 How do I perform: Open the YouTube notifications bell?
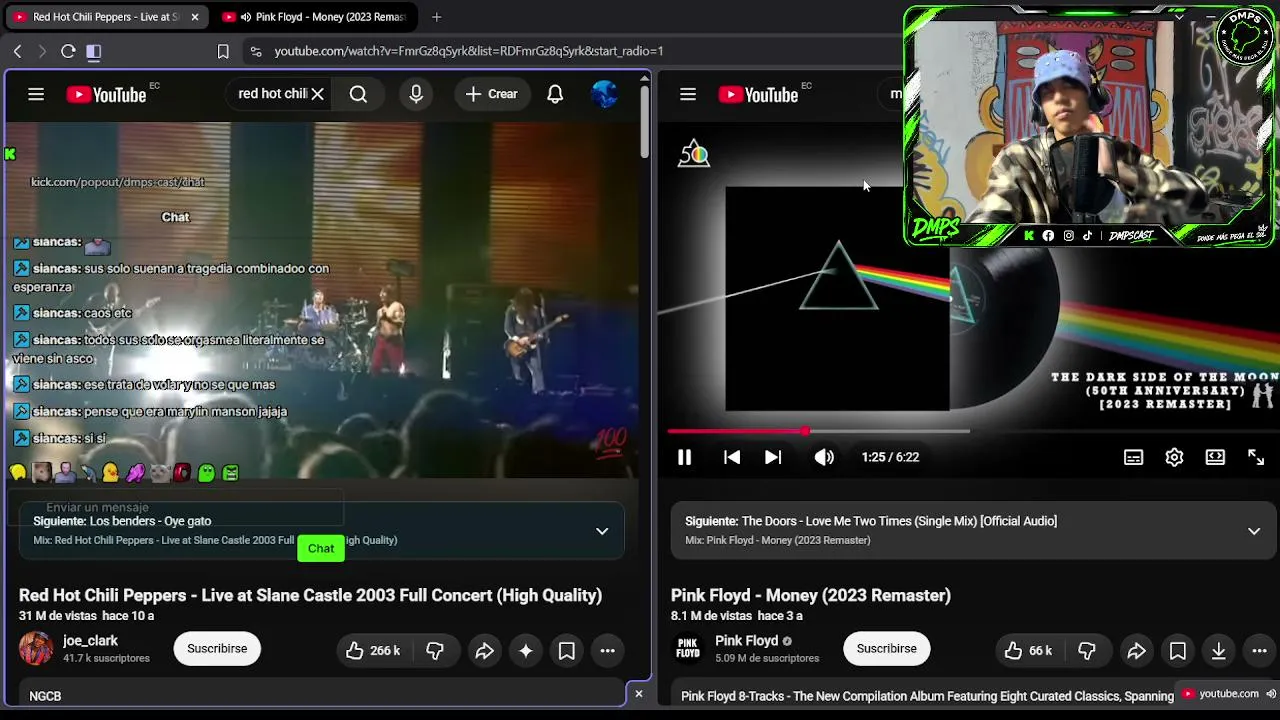(555, 94)
